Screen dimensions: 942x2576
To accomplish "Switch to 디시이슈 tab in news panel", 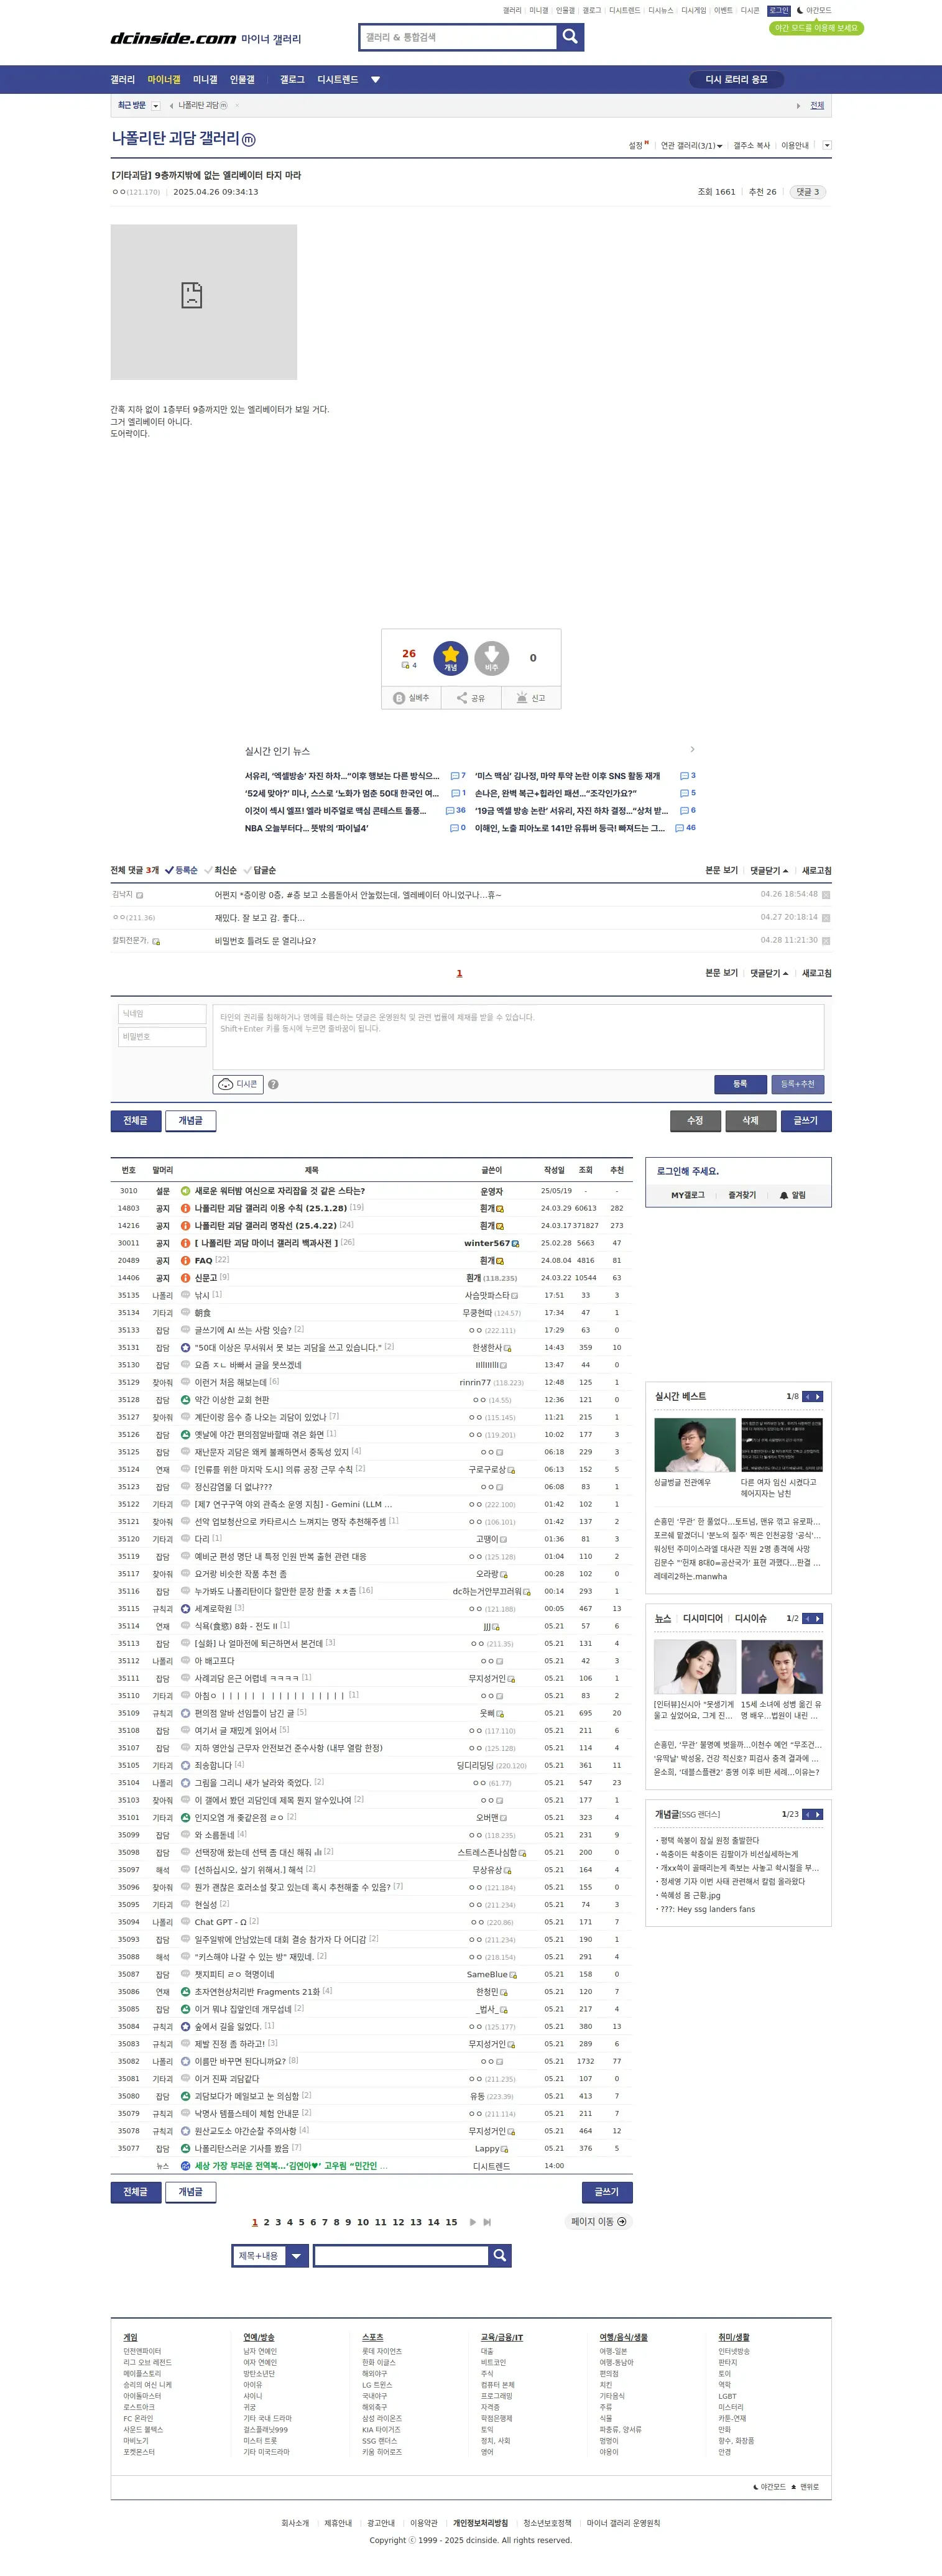I will coord(751,1618).
